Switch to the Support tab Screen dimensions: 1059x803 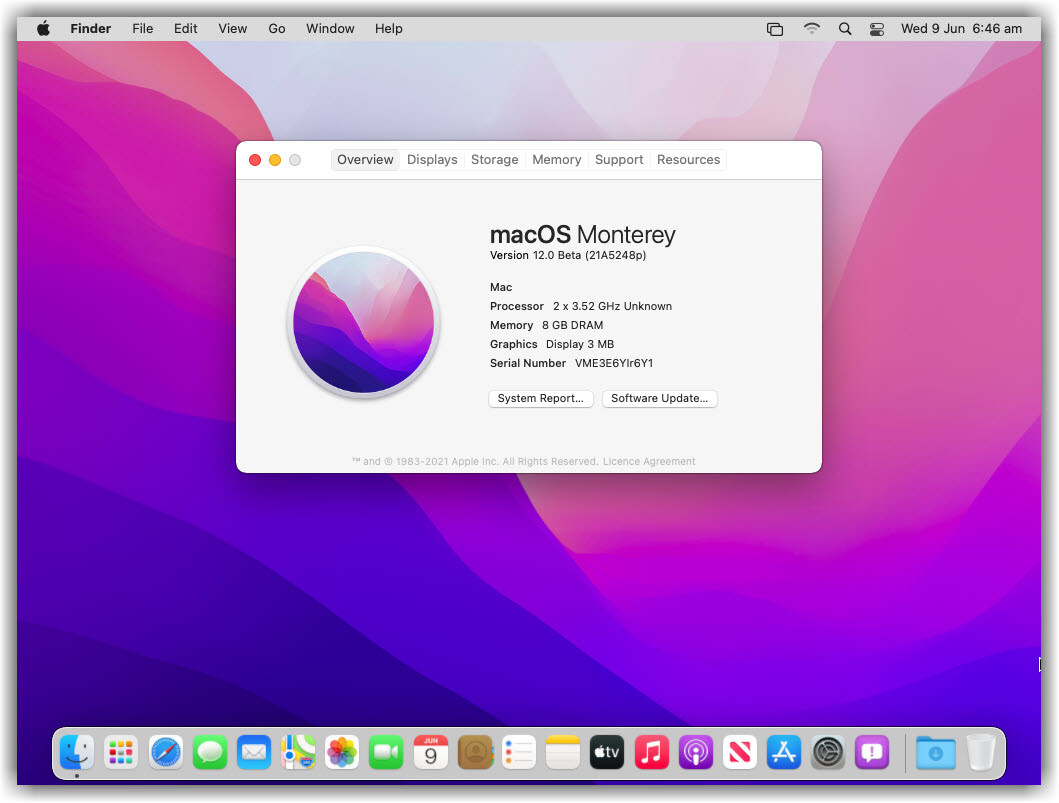point(619,159)
